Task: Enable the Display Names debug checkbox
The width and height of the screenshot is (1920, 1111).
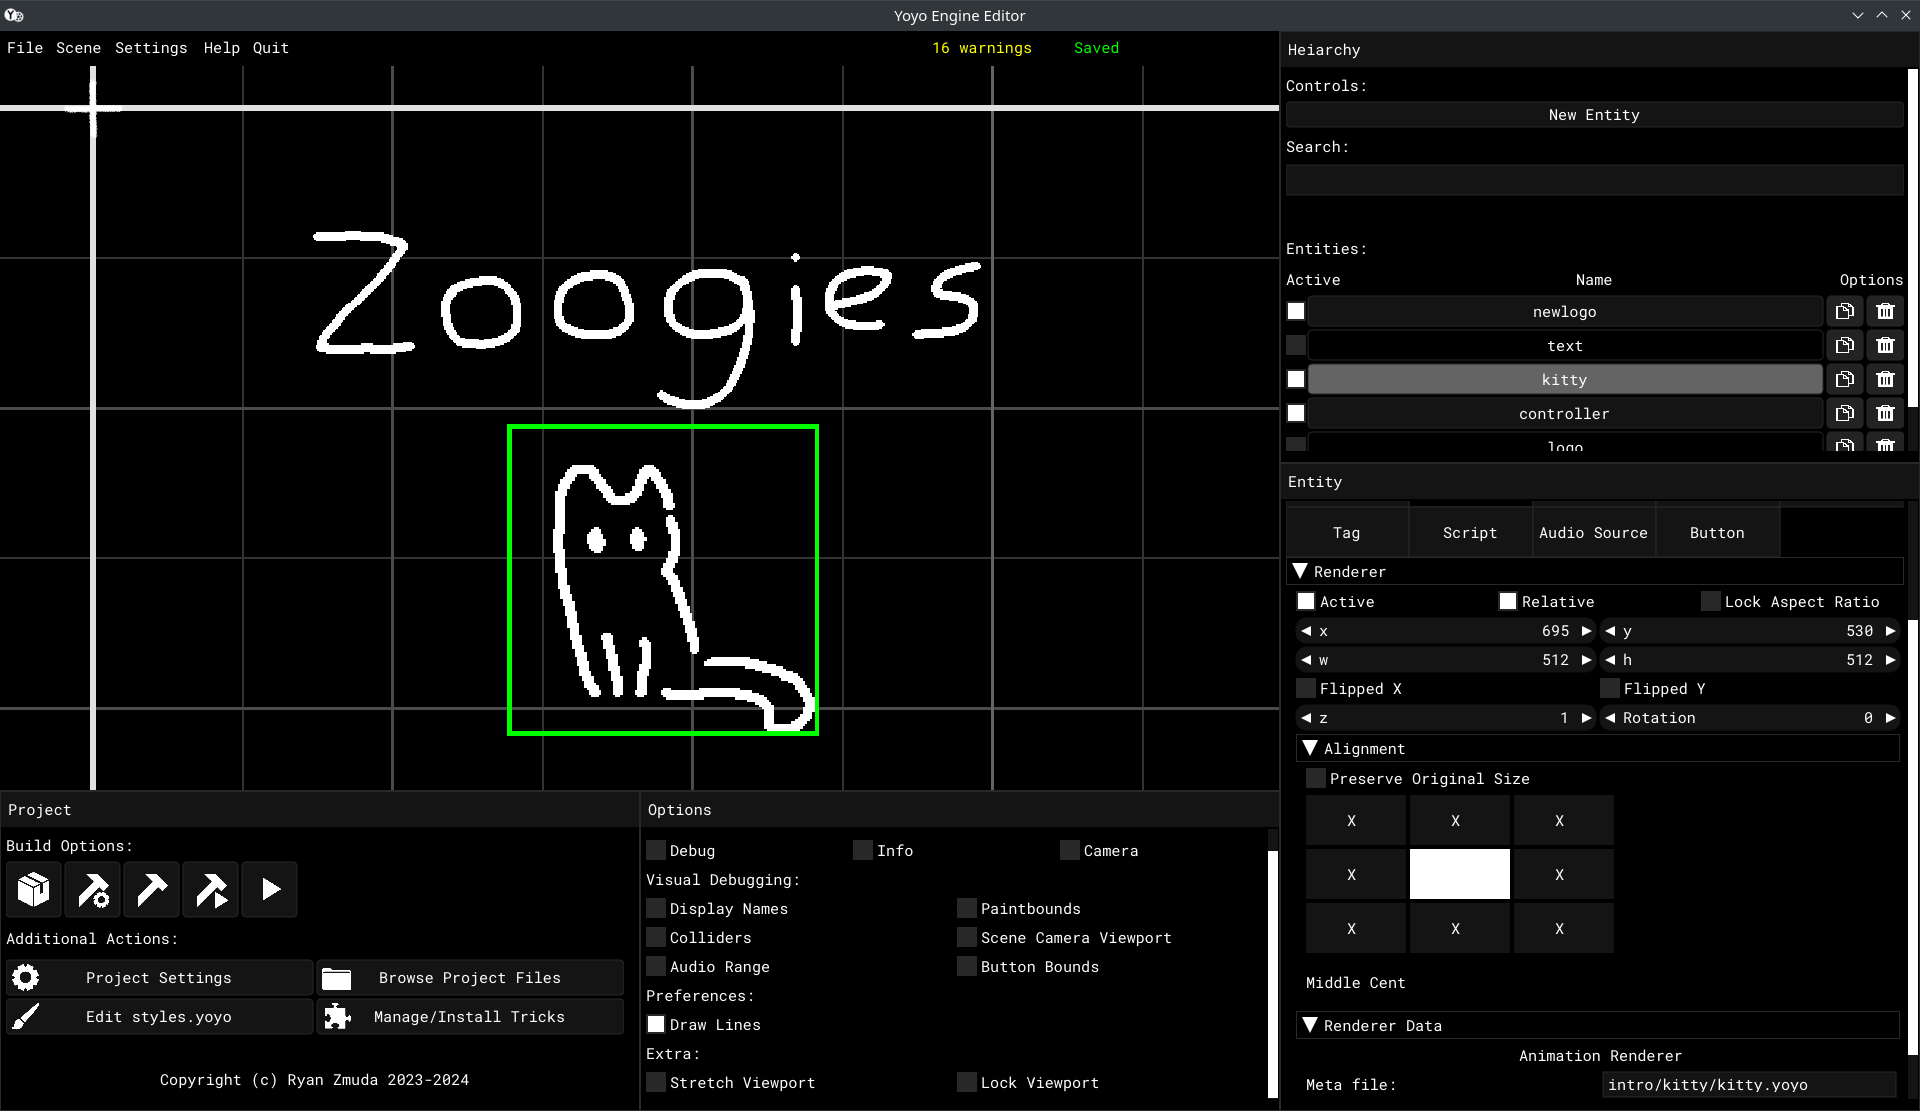Action: 656,909
